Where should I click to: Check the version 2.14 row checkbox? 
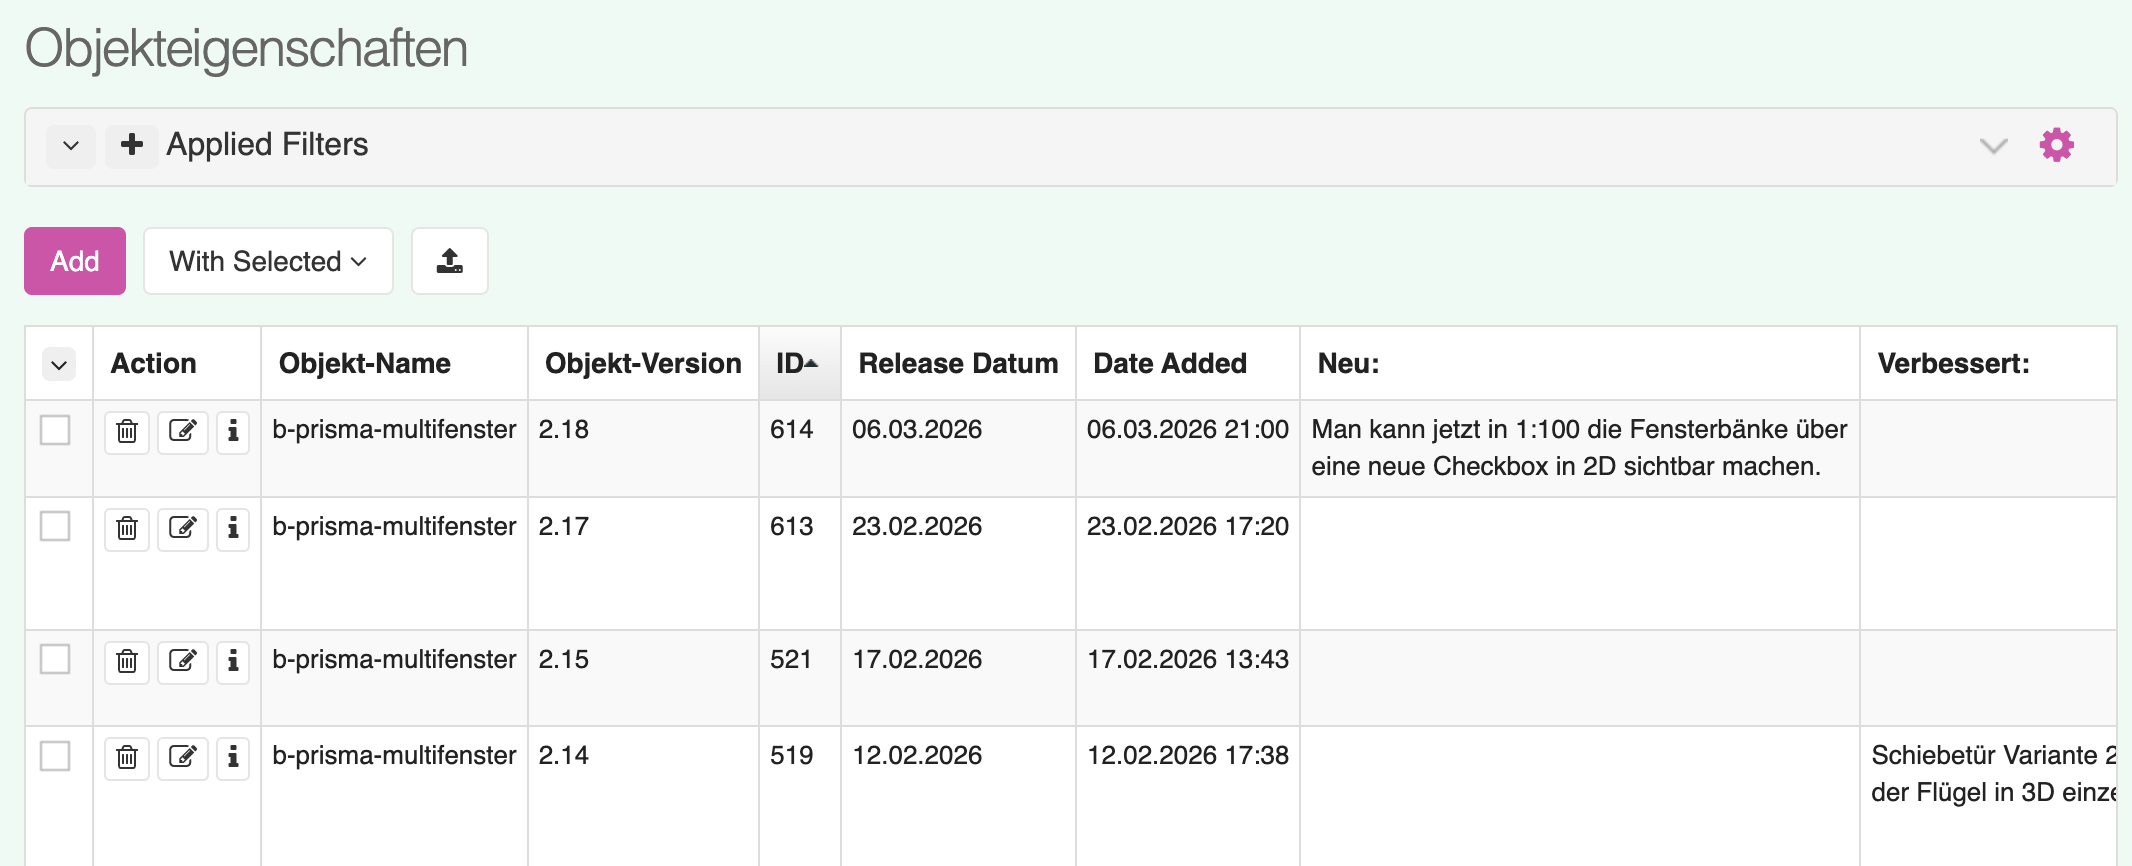(x=55, y=756)
